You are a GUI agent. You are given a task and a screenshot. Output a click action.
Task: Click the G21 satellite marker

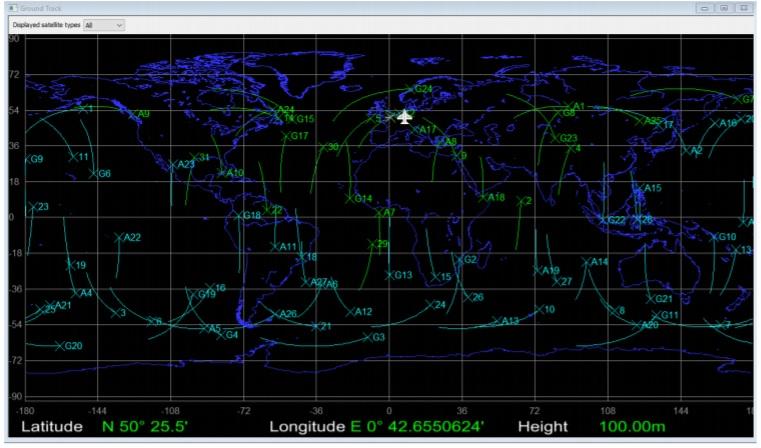click(651, 298)
